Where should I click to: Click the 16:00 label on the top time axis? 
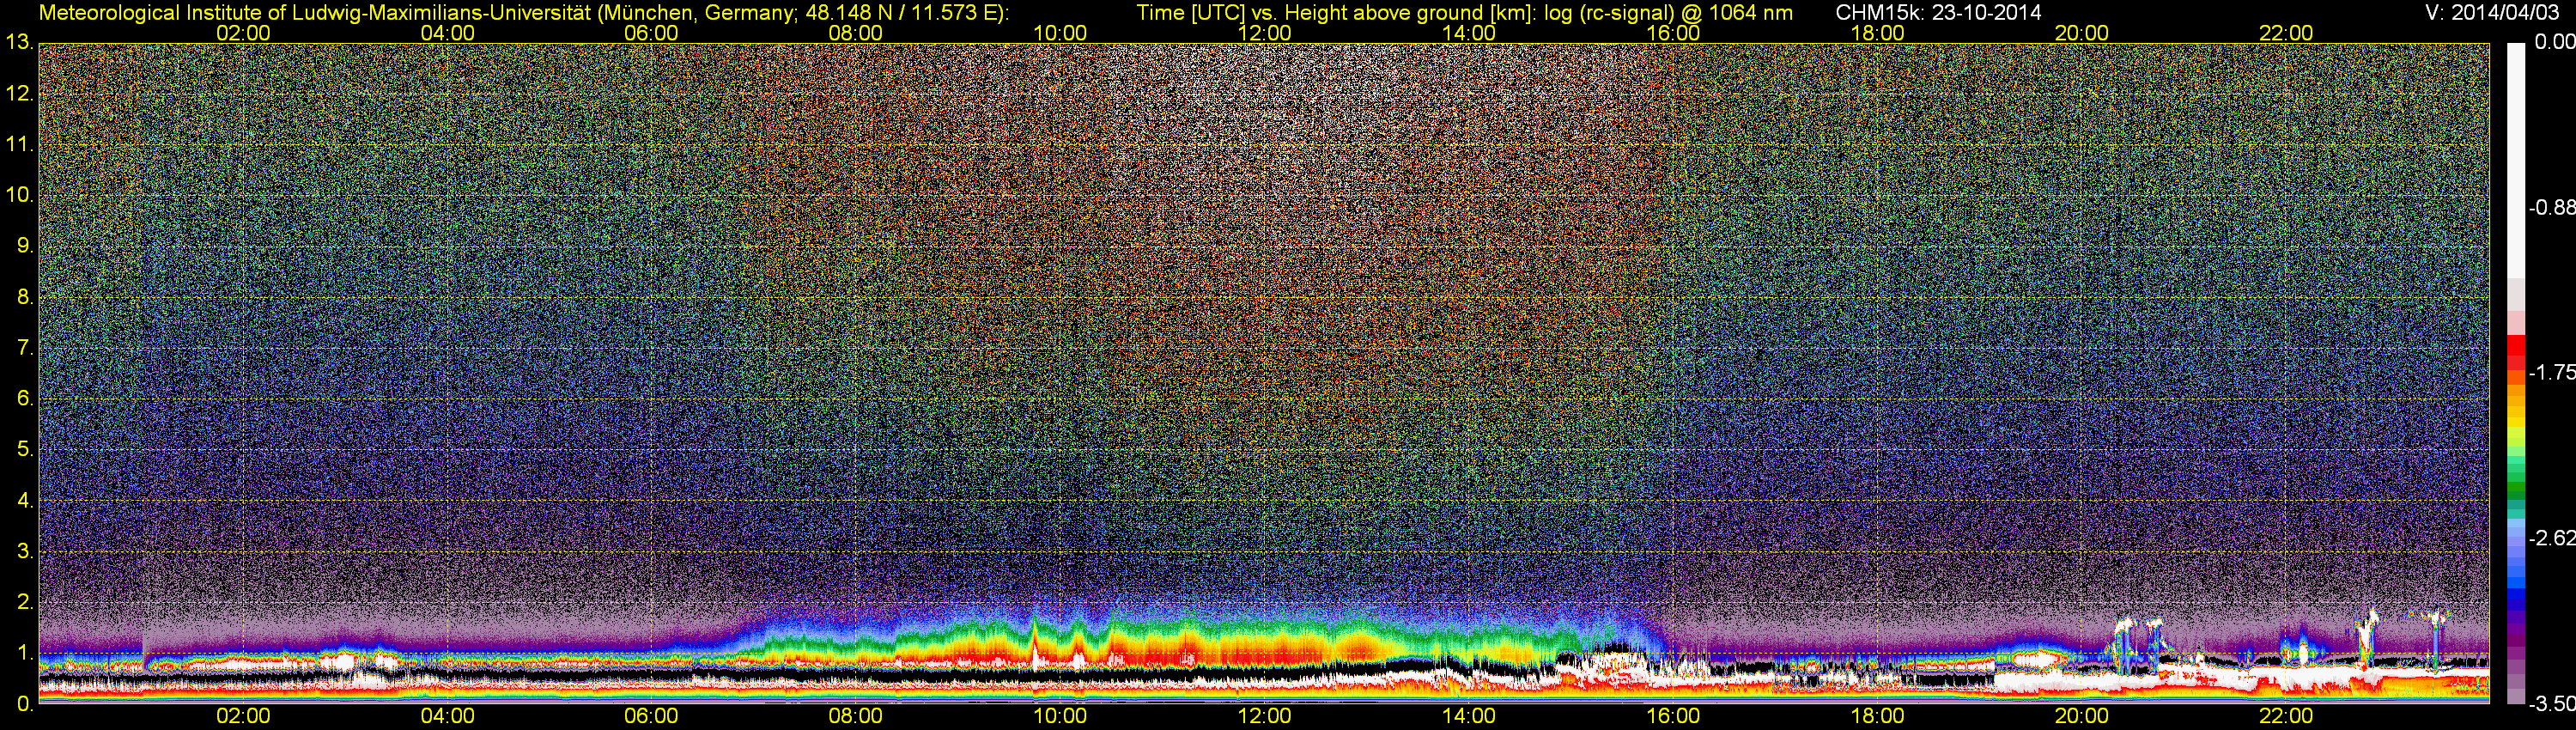click(x=1673, y=33)
